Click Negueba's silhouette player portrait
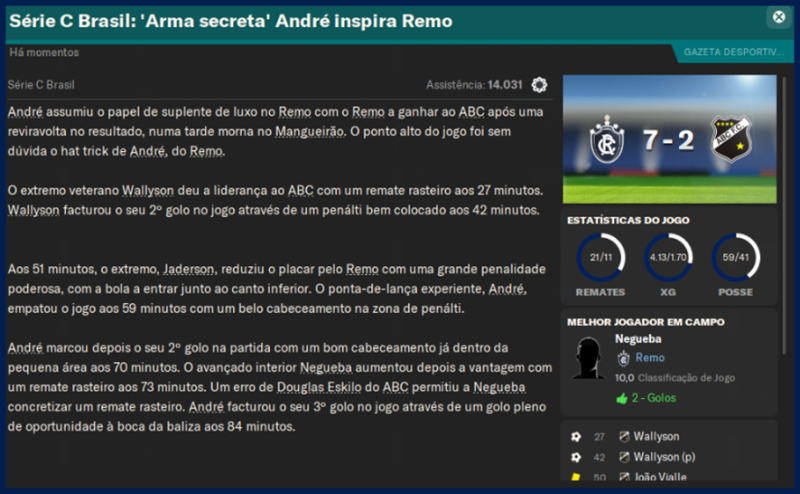This screenshot has height=494, width=800. coord(588,358)
